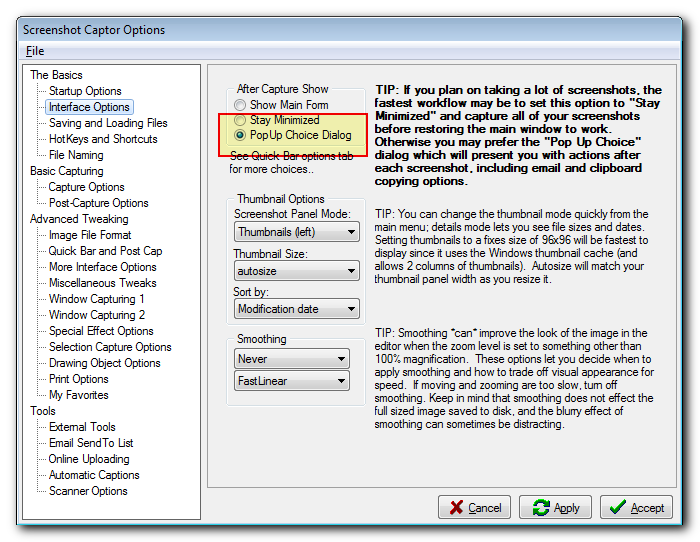Open HotKeys and Shortcuts settings
This screenshot has height=542, width=700.
click(103, 139)
